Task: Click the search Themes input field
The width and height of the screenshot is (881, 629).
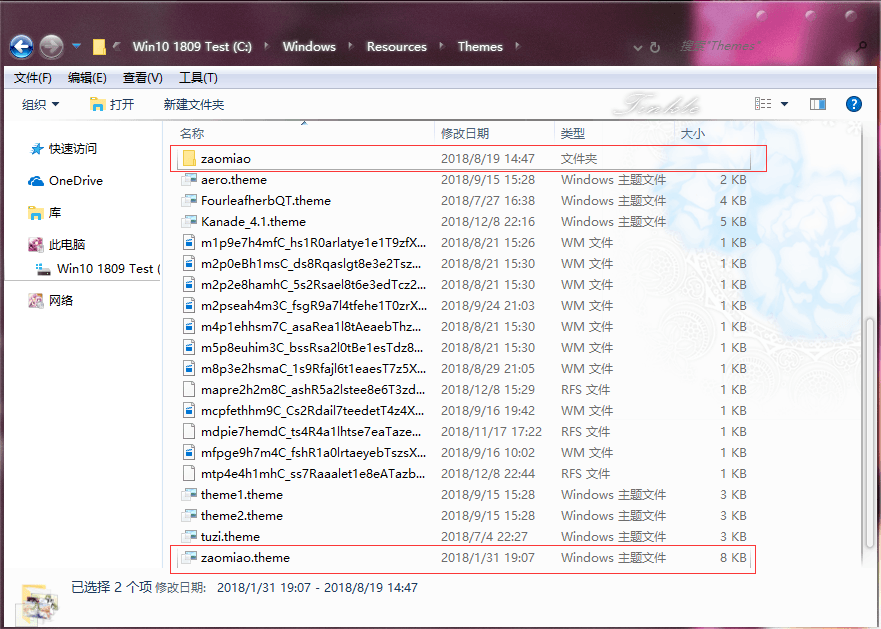Action: [x=760, y=46]
